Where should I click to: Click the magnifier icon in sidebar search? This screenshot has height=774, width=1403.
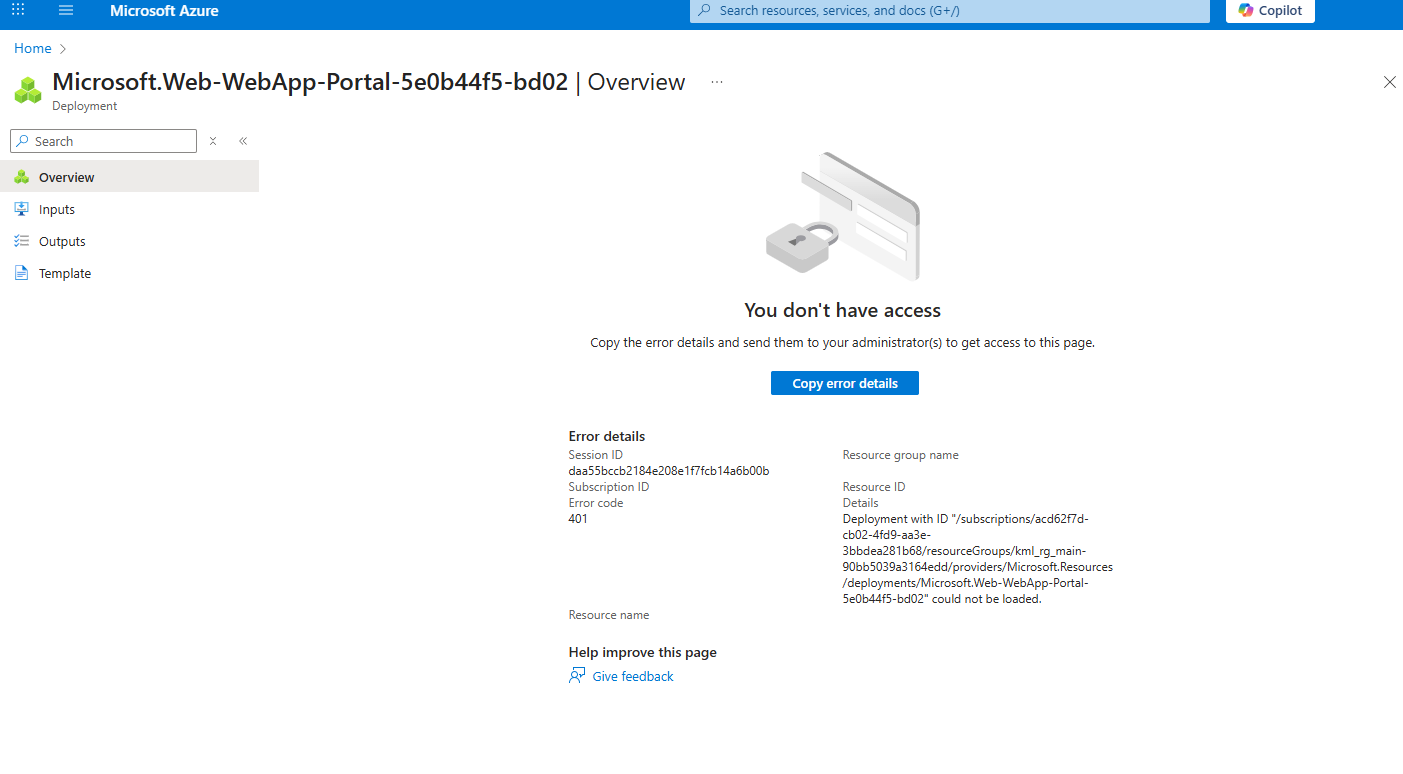pyautogui.click(x=23, y=141)
